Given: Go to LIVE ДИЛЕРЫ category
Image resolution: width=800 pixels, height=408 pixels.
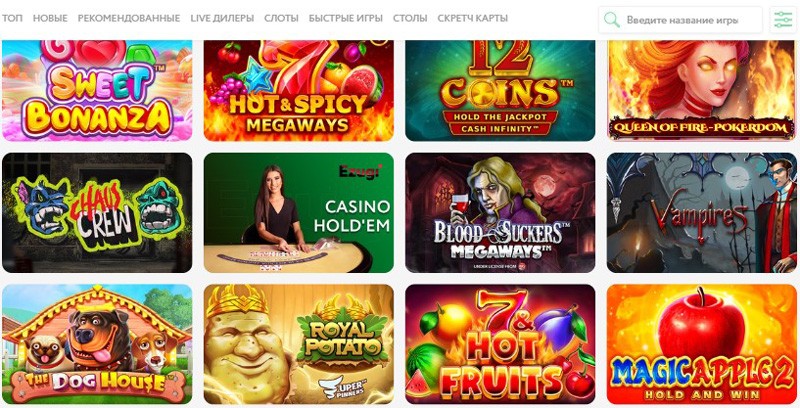Looking at the screenshot, I should click(x=222, y=18).
